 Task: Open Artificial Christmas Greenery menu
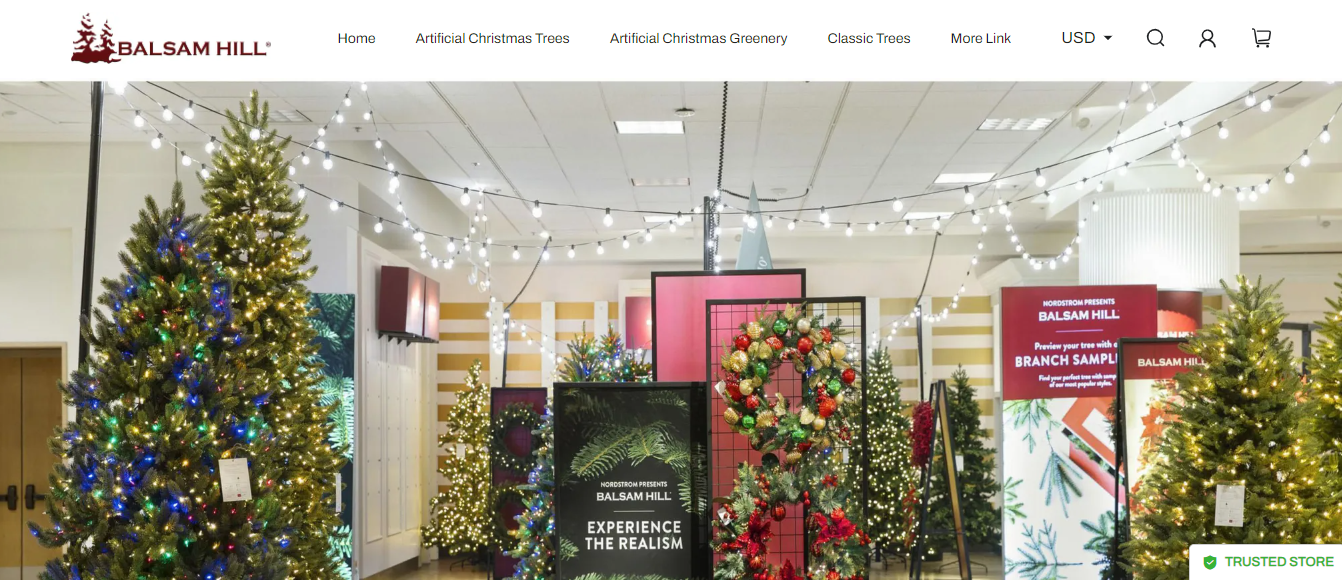pyautogui.click(x=699, y=38)
